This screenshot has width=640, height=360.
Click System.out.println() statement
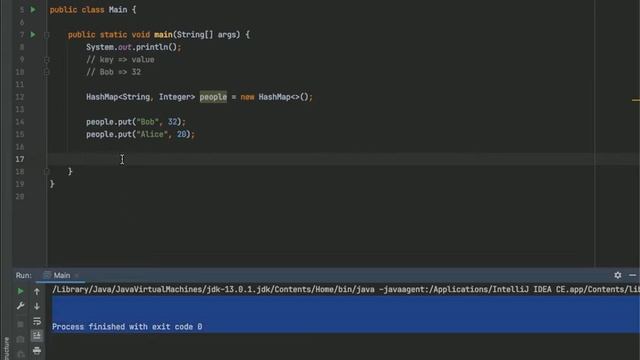coord(133,47)
